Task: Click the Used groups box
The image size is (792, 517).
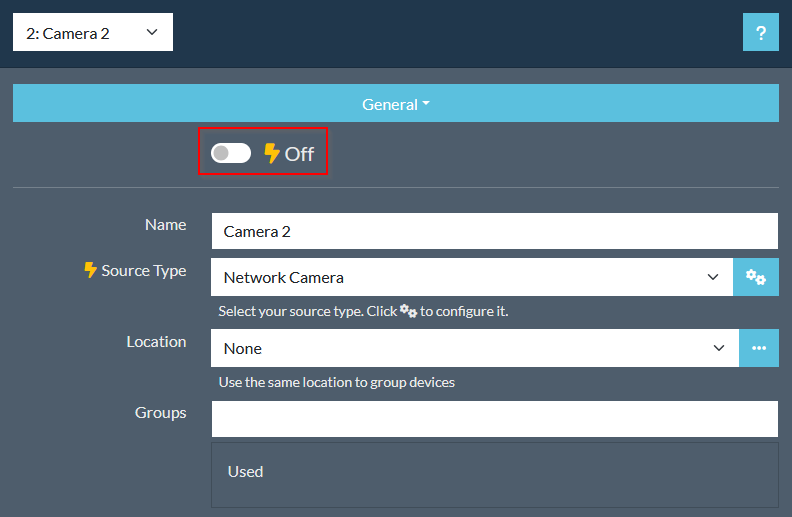Action: point(494,474)
